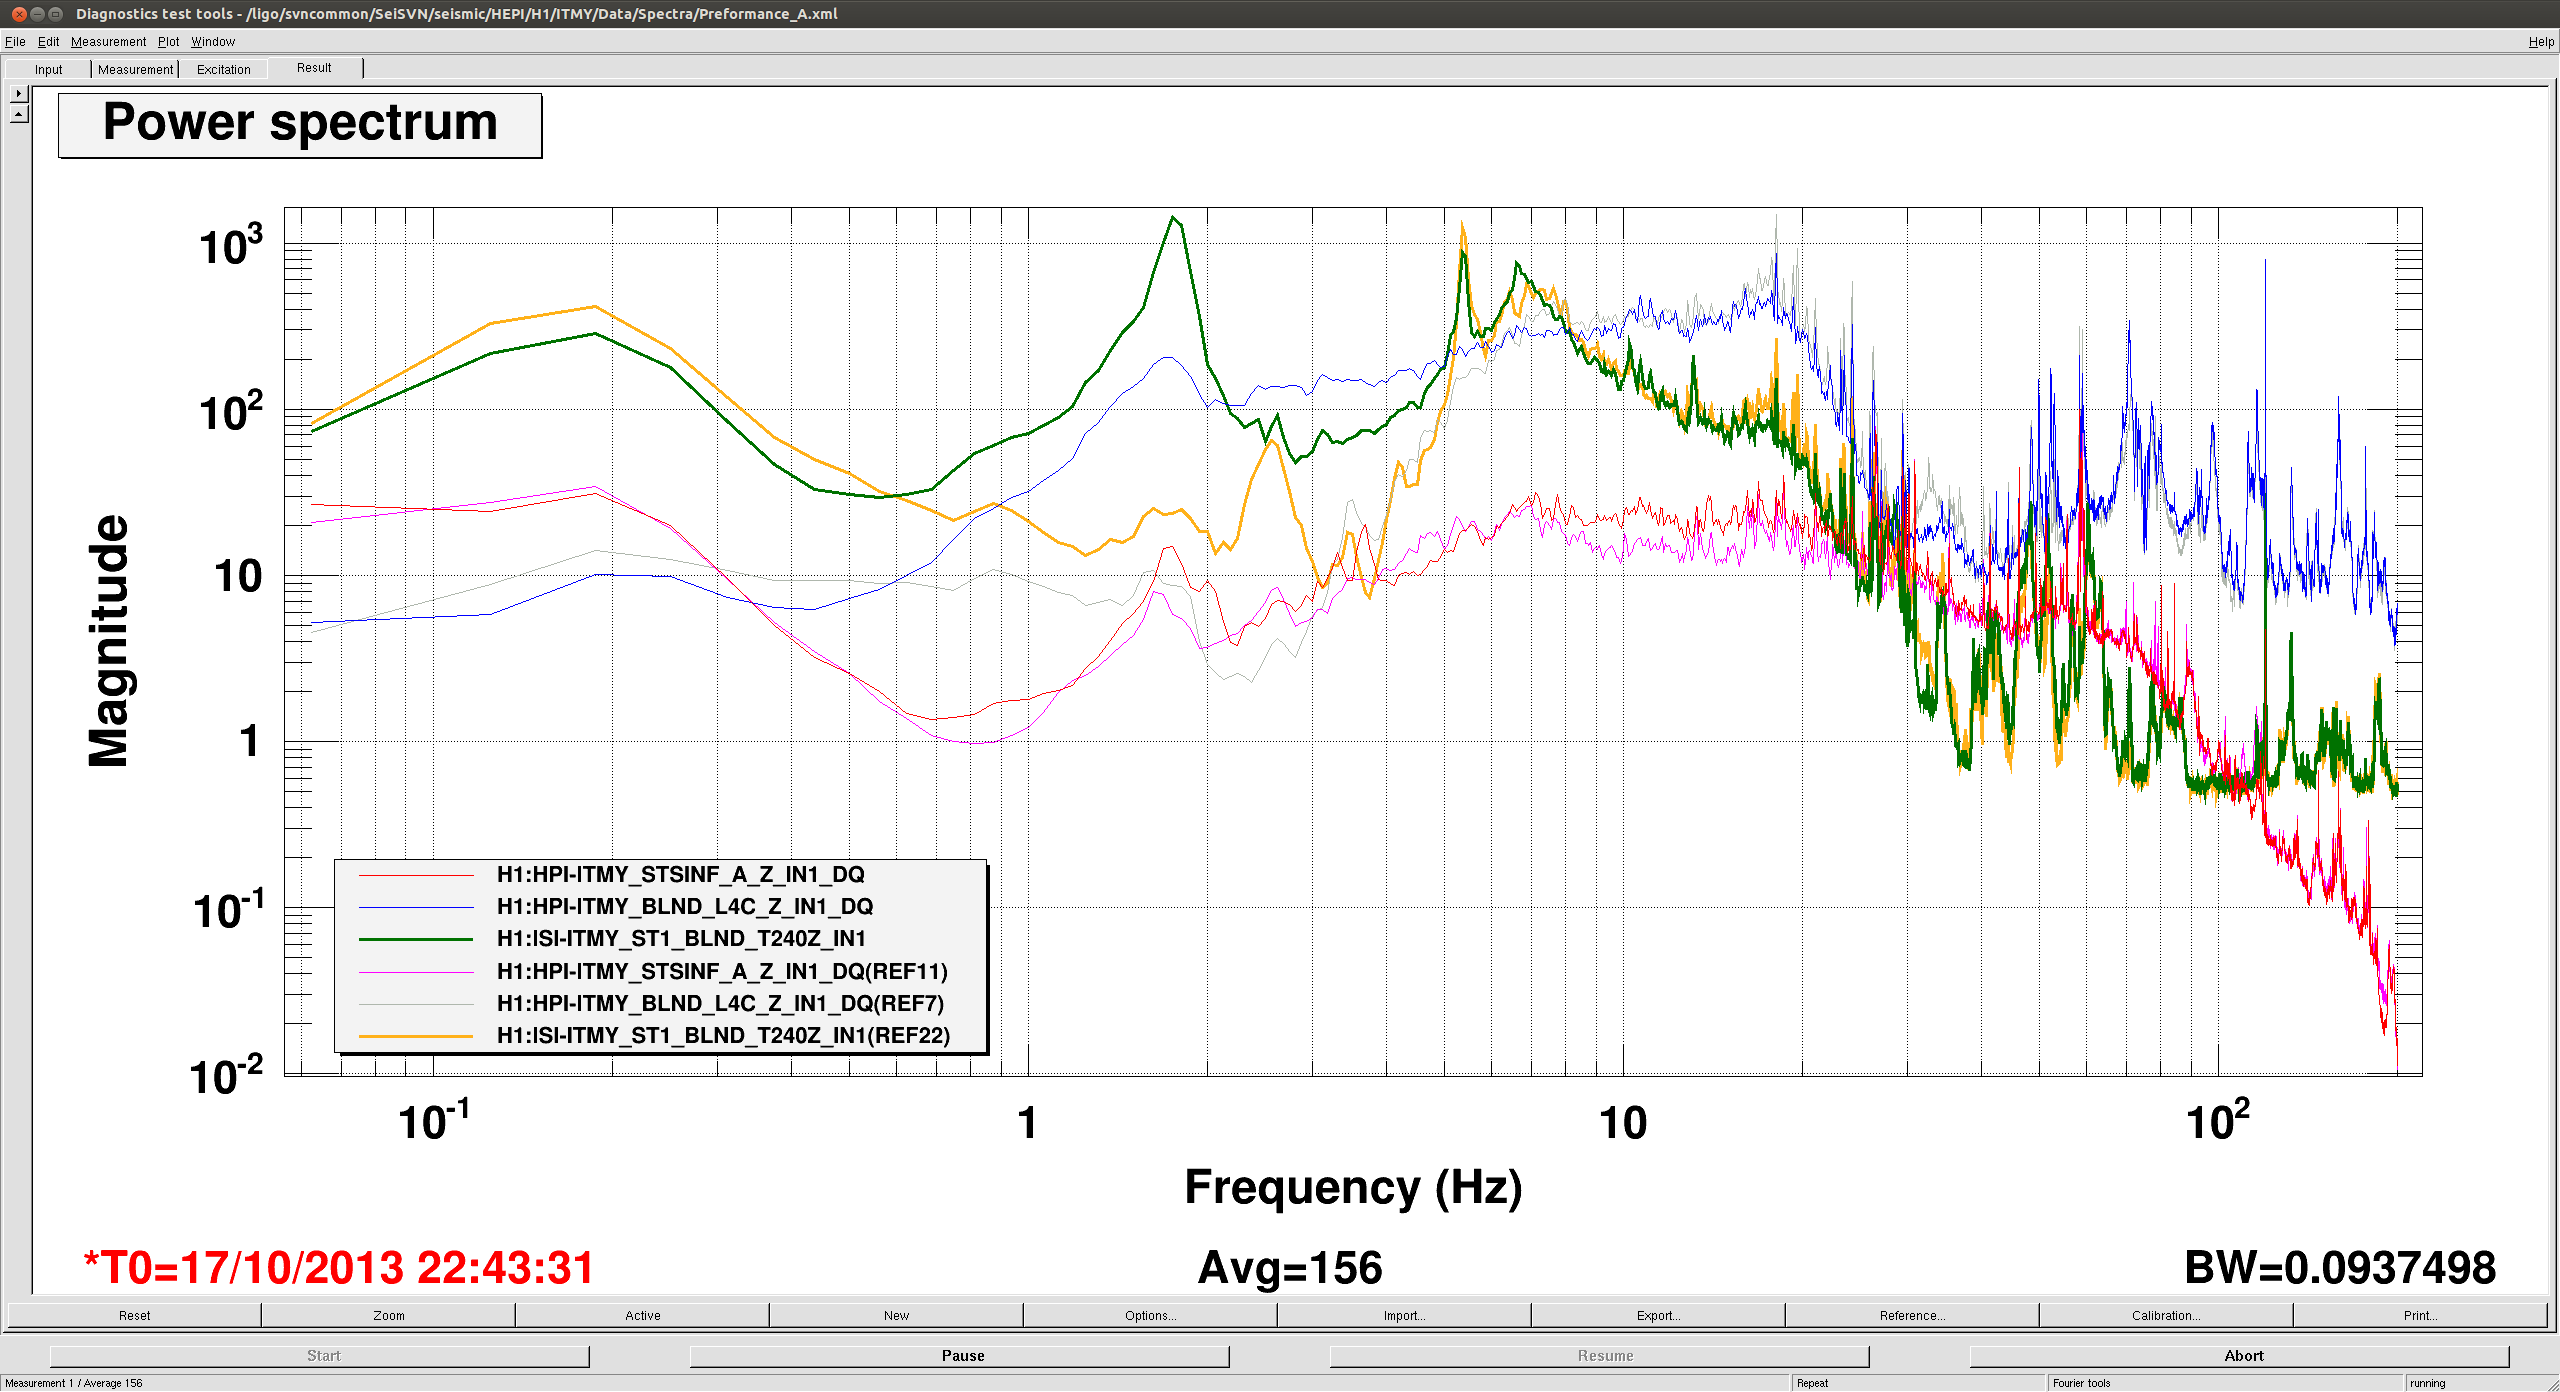Screen dimensions: 2560x1392
Task: Click the Zoom button
Action: click(388, 1315)
